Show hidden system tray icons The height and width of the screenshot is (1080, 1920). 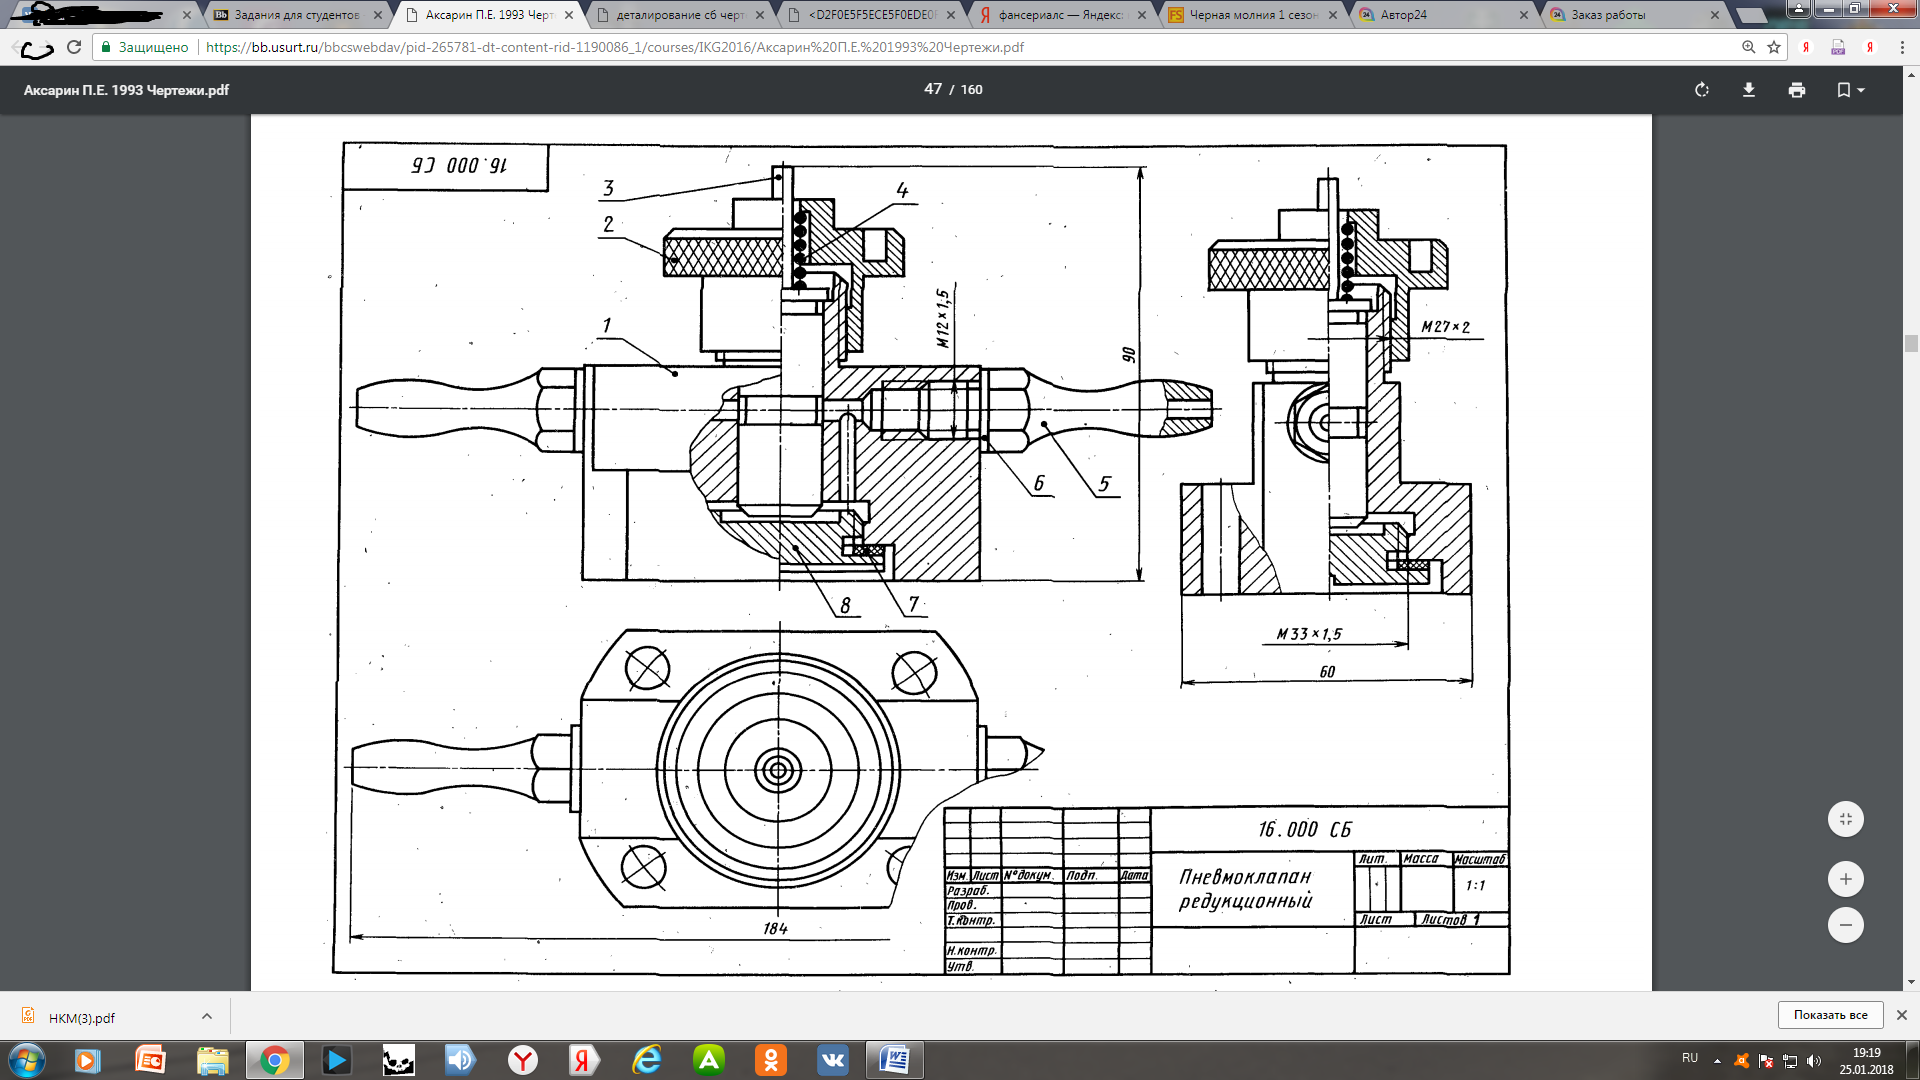[x=1717, y=1061]
